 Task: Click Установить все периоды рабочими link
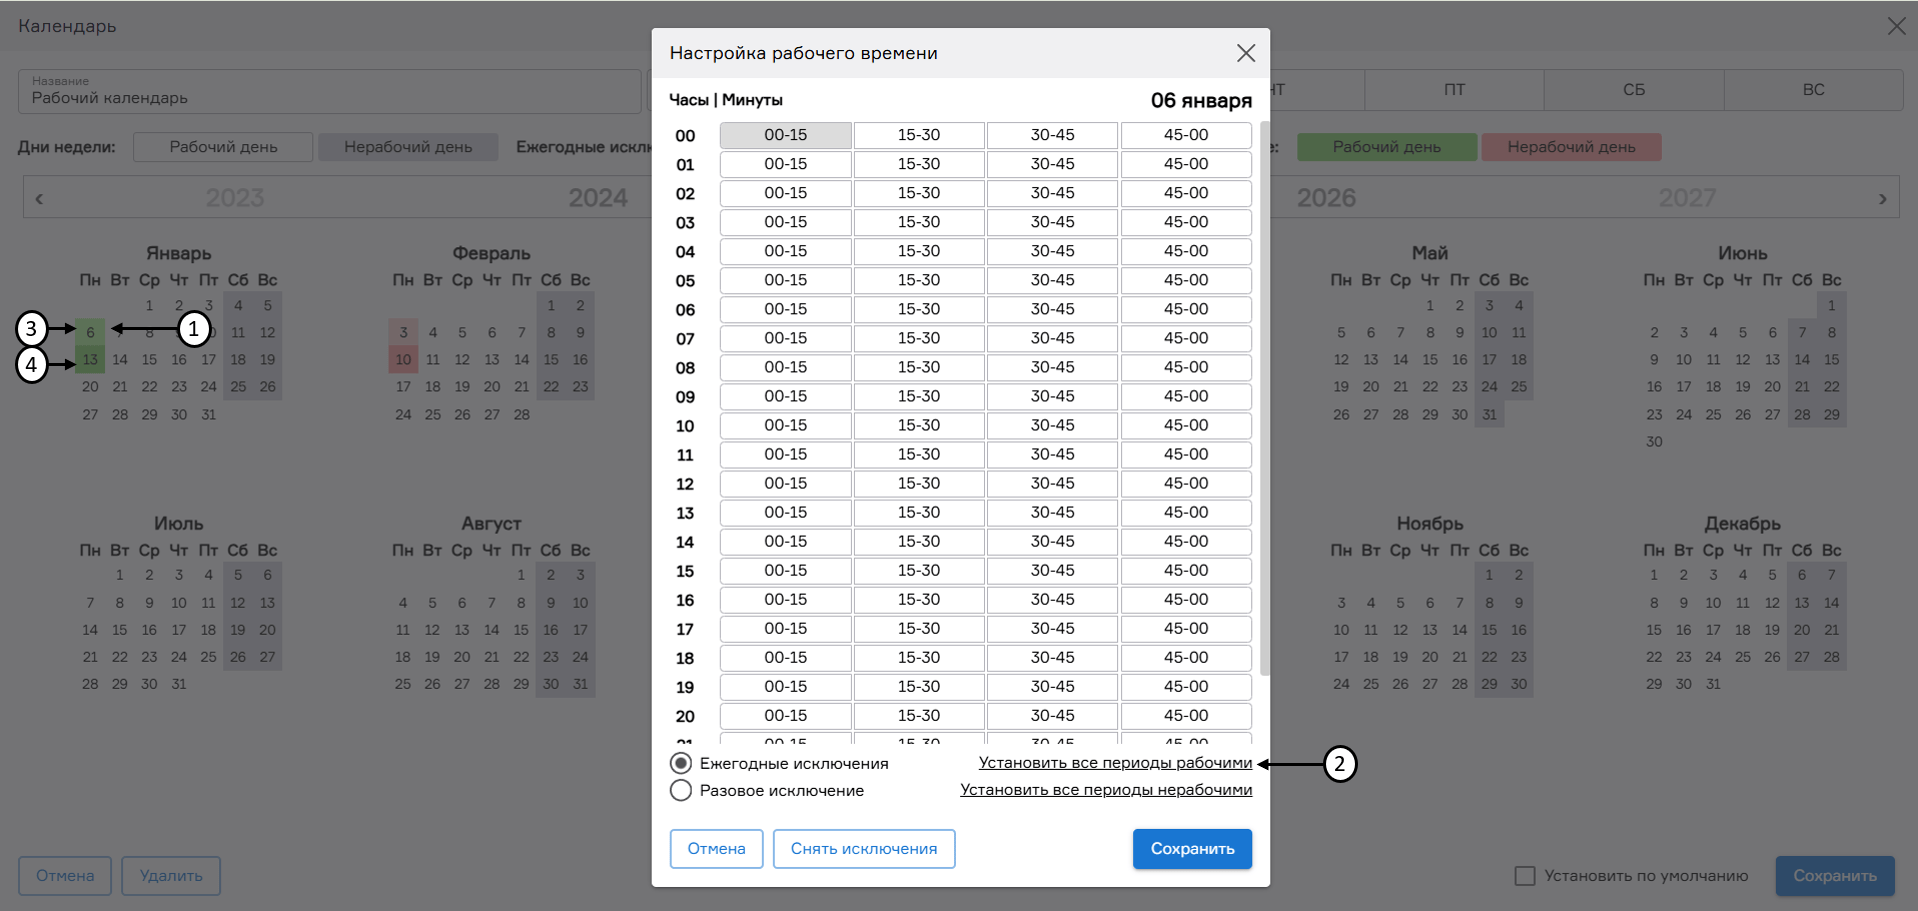[x=1115, y=763]
